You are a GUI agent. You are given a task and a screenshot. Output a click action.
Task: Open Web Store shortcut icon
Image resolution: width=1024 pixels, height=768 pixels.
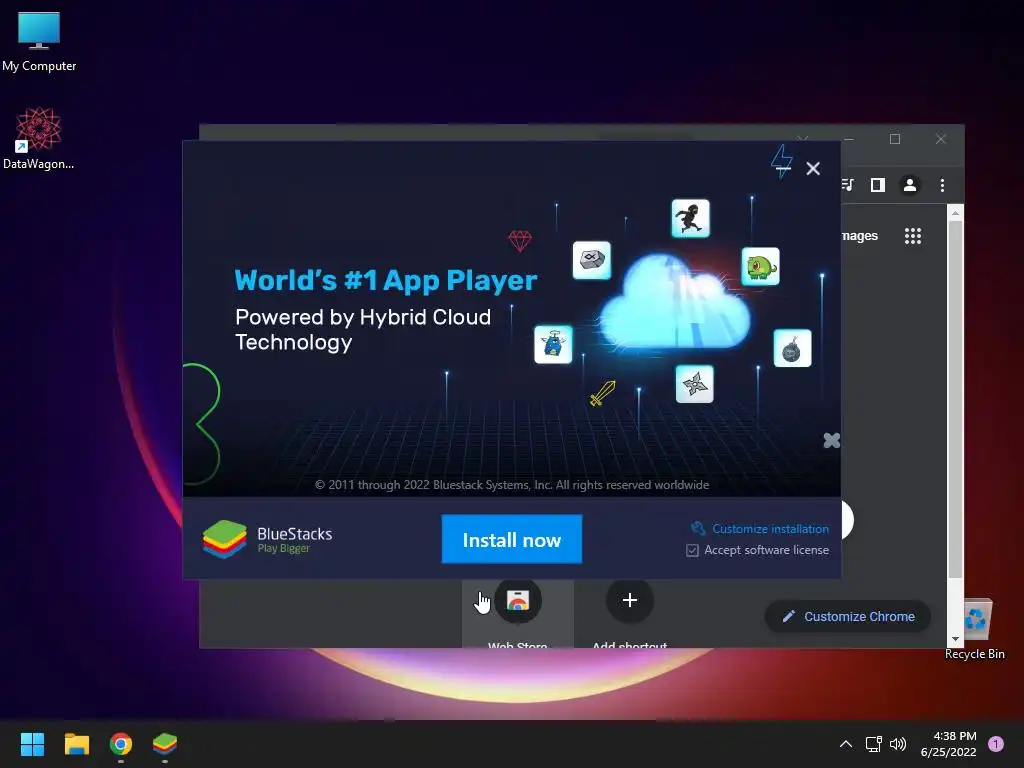coord(518,600)
